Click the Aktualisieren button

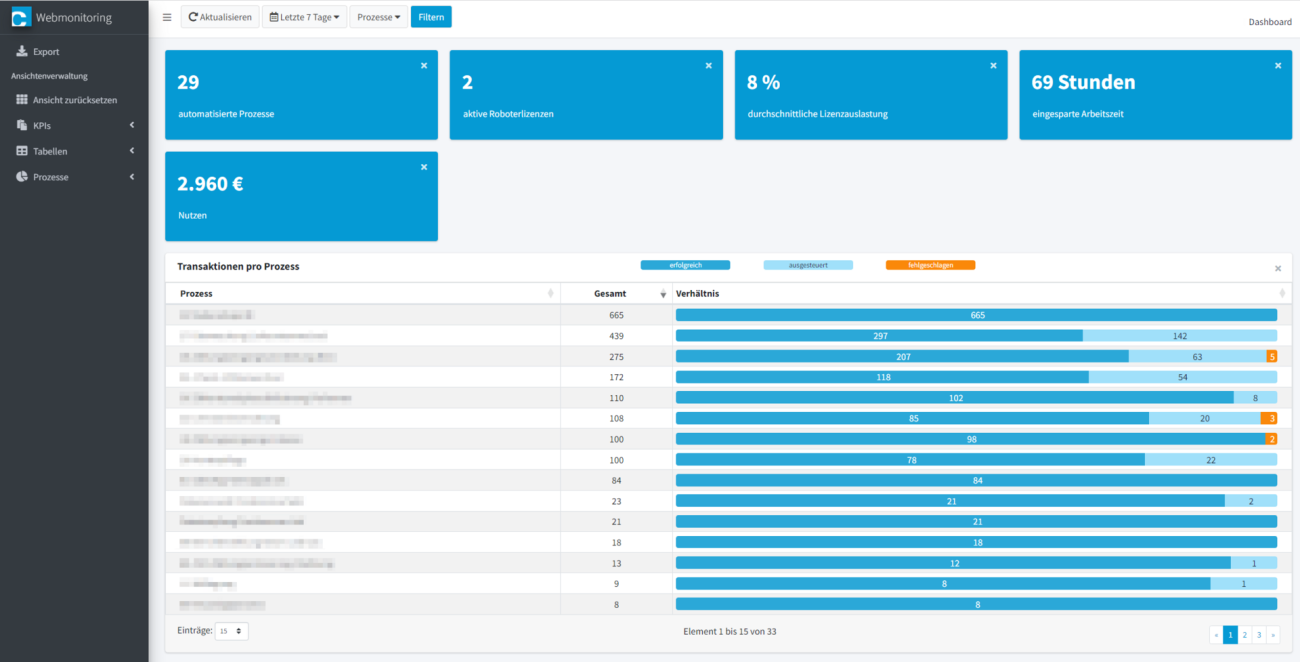click(x=219, y=16)
